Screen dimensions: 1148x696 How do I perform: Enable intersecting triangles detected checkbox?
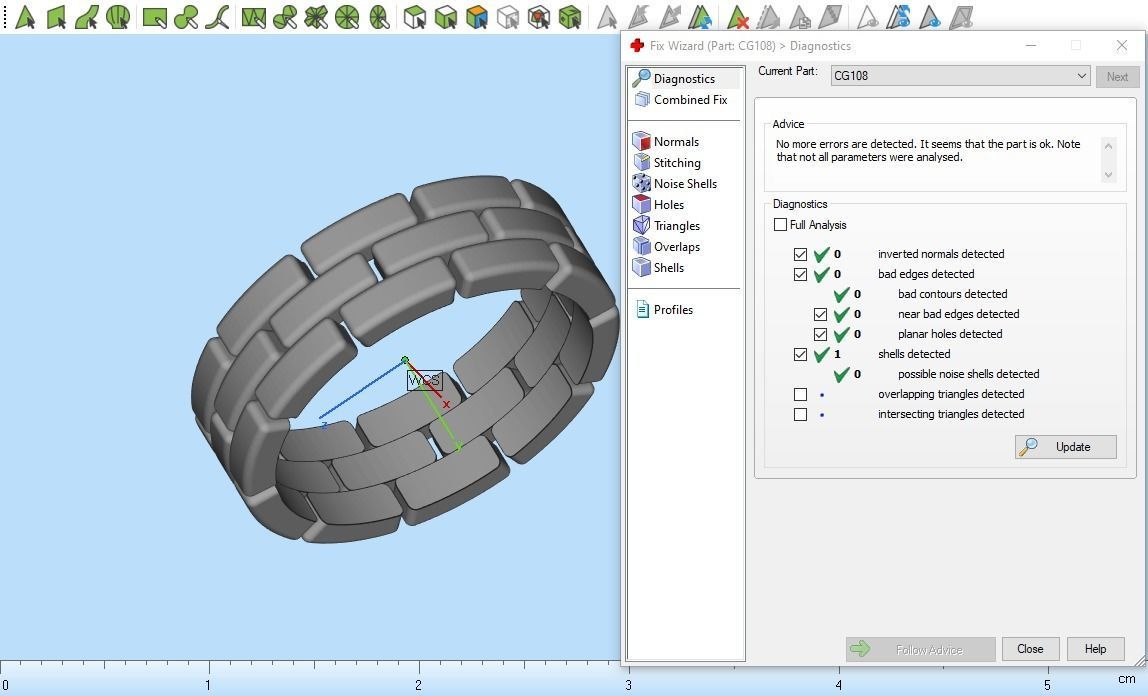tap(800, 414)
